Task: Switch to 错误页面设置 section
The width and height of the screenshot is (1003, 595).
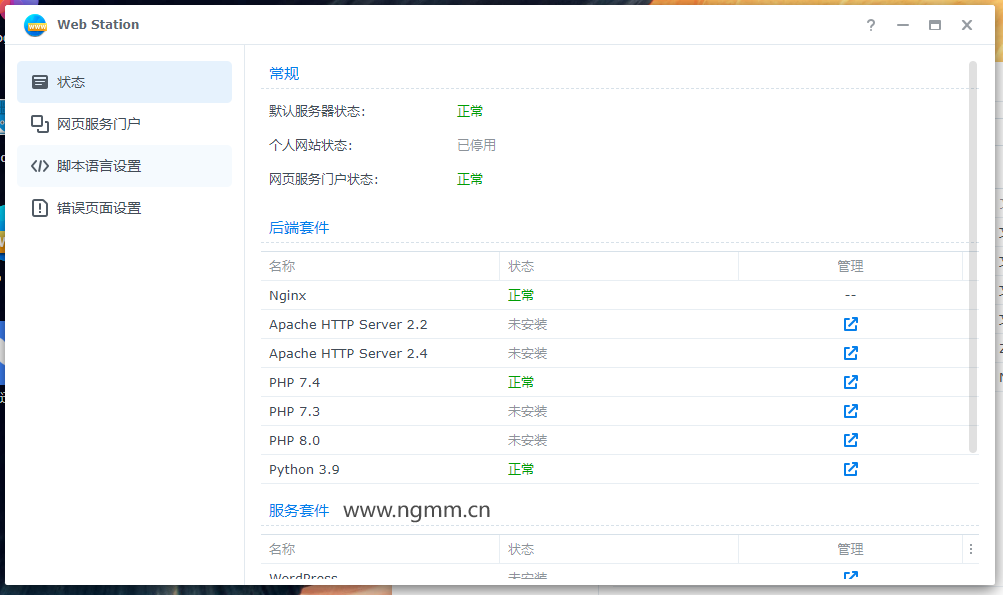Action: 105,208
